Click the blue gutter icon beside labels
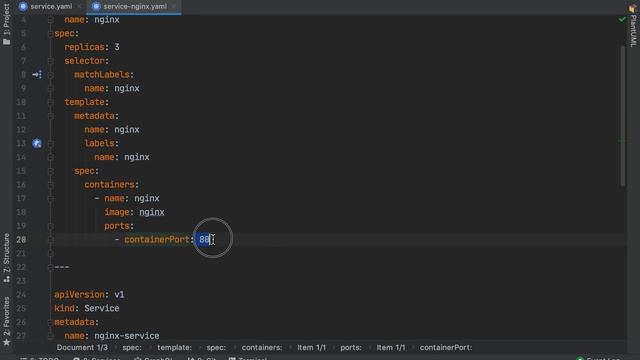The width and height of the screenshot is (640, 360). pos(37,143)
